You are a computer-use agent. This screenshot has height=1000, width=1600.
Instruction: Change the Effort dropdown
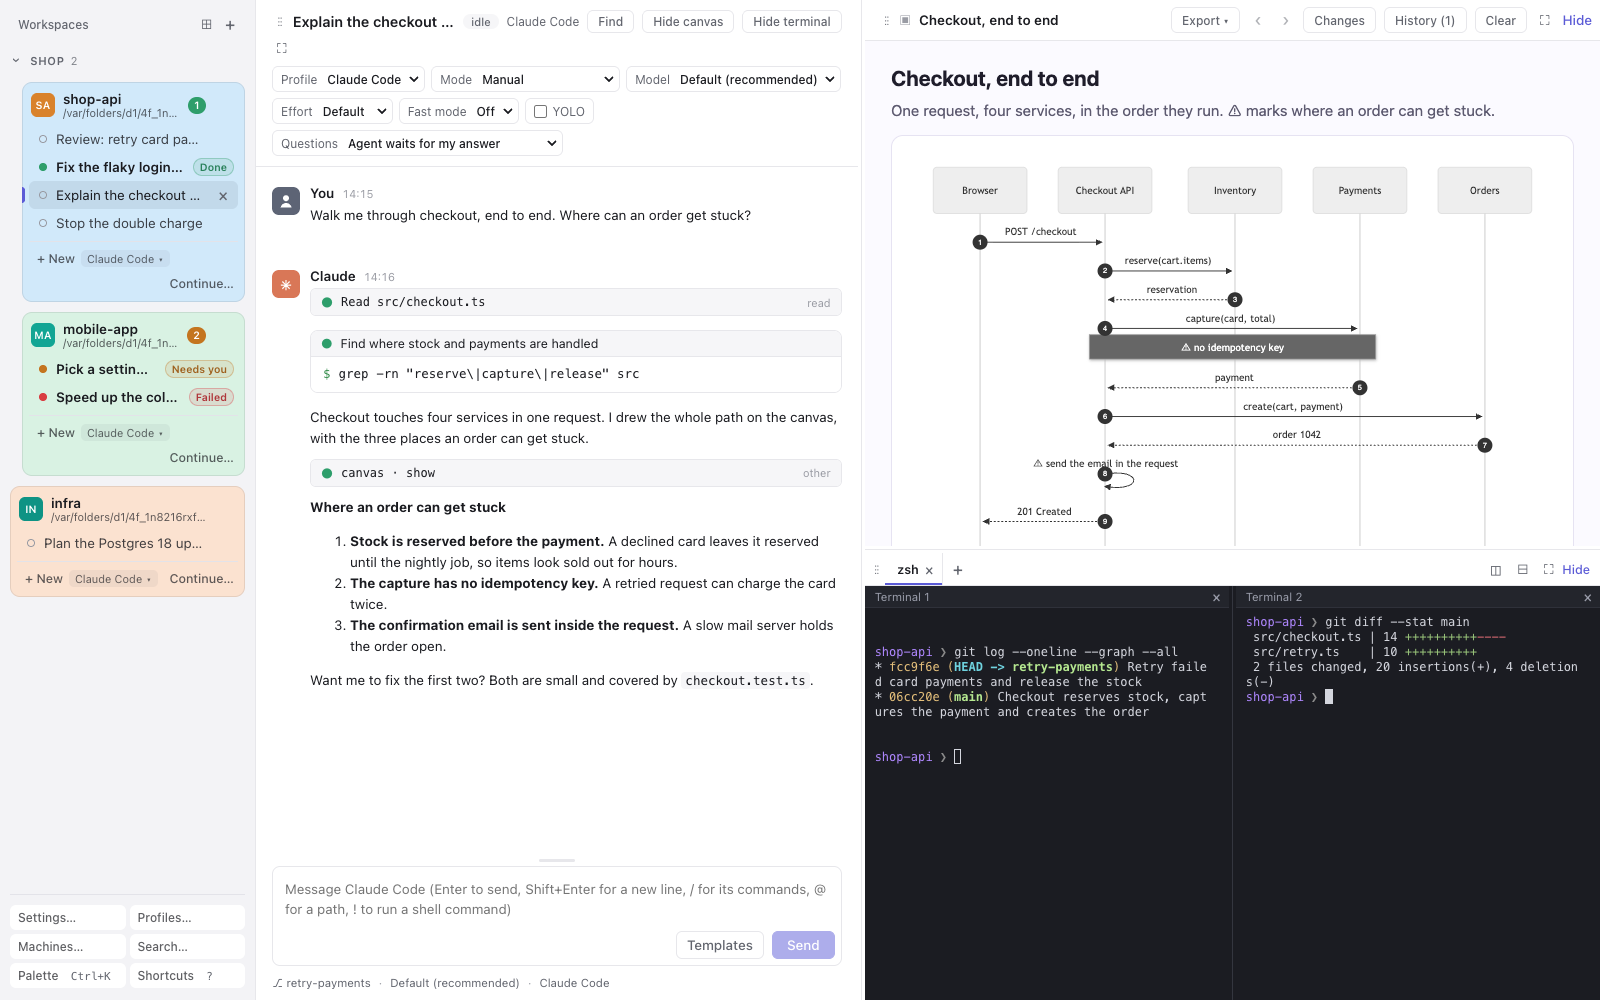tap(332, 112)
